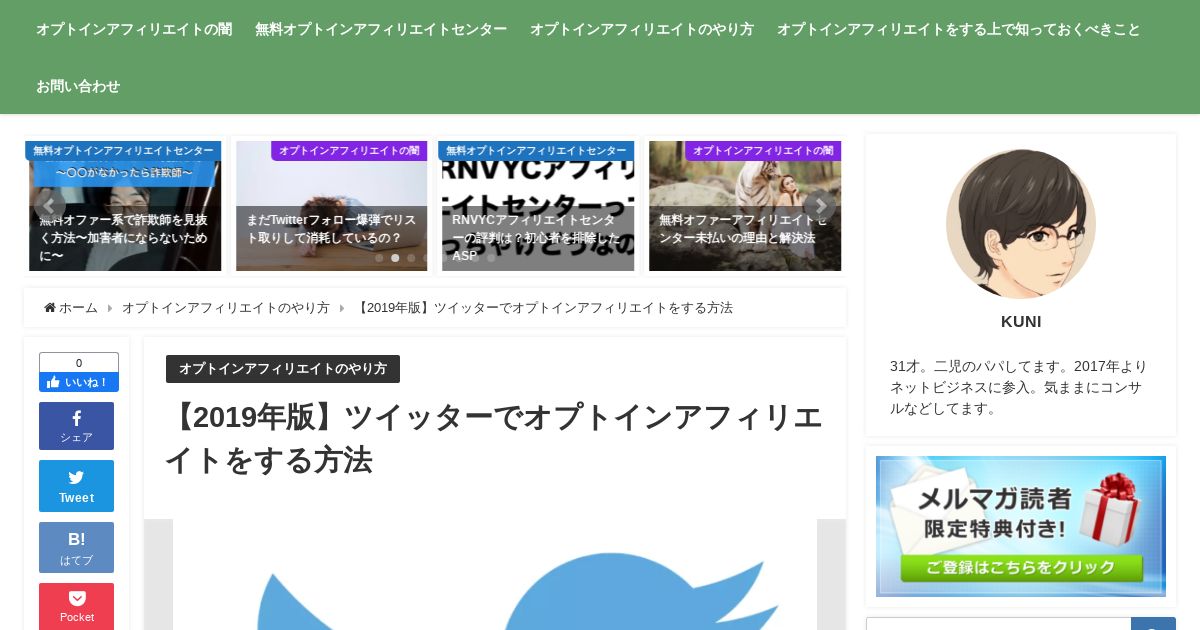This screenshot has width=1200, height=630.
Task: Click the KUNI profile avatar image
Action: click(x=1021, y=224)
